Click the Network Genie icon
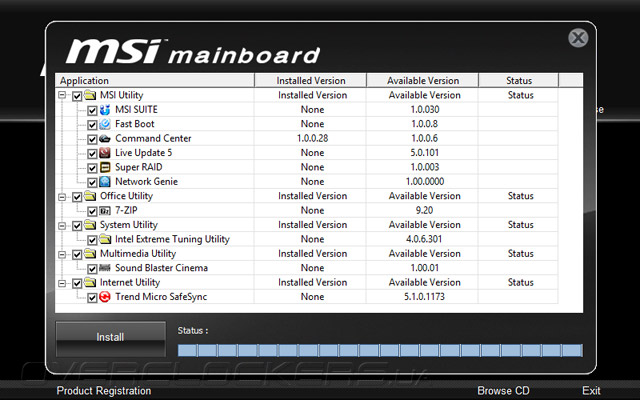The width and height of the screenshot is (640, 400). 105,182
